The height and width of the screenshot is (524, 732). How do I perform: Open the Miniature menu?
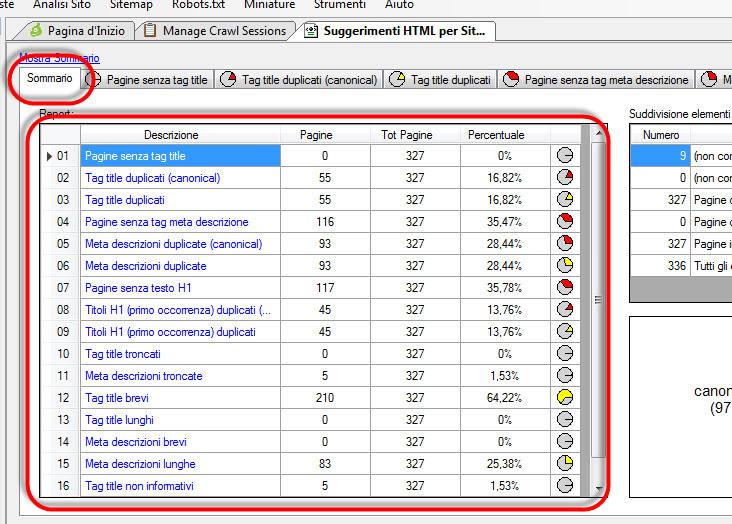[269, 5]
